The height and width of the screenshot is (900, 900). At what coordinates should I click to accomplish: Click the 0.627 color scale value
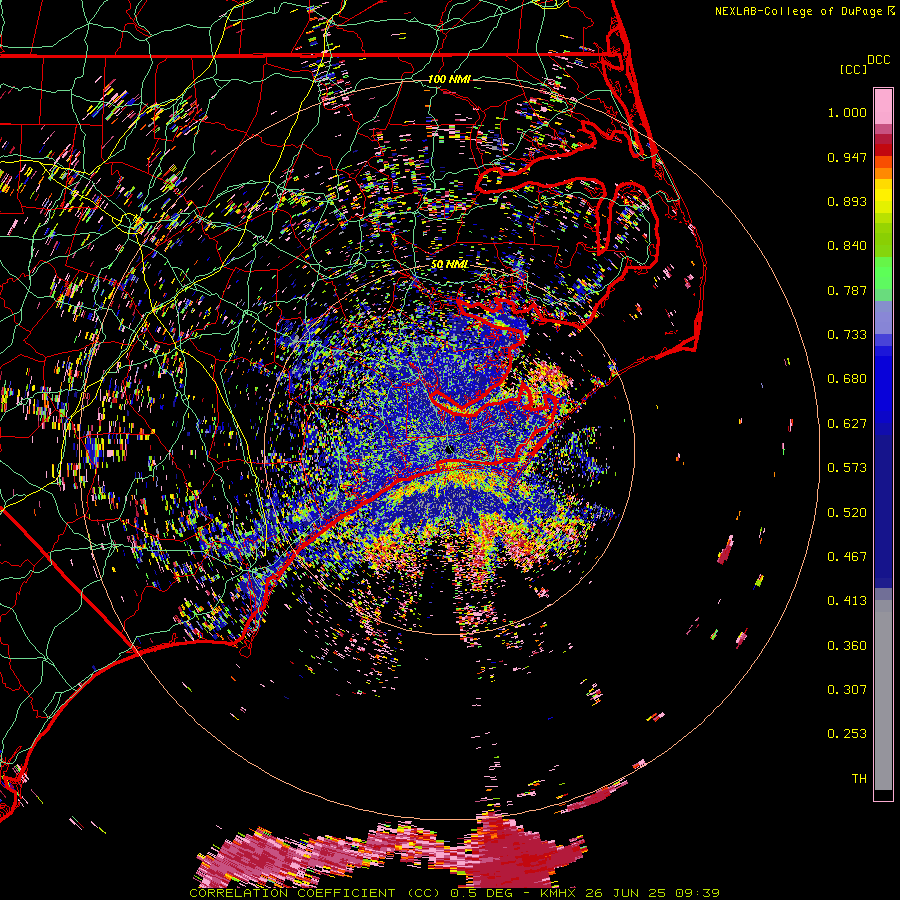(847, 424)
